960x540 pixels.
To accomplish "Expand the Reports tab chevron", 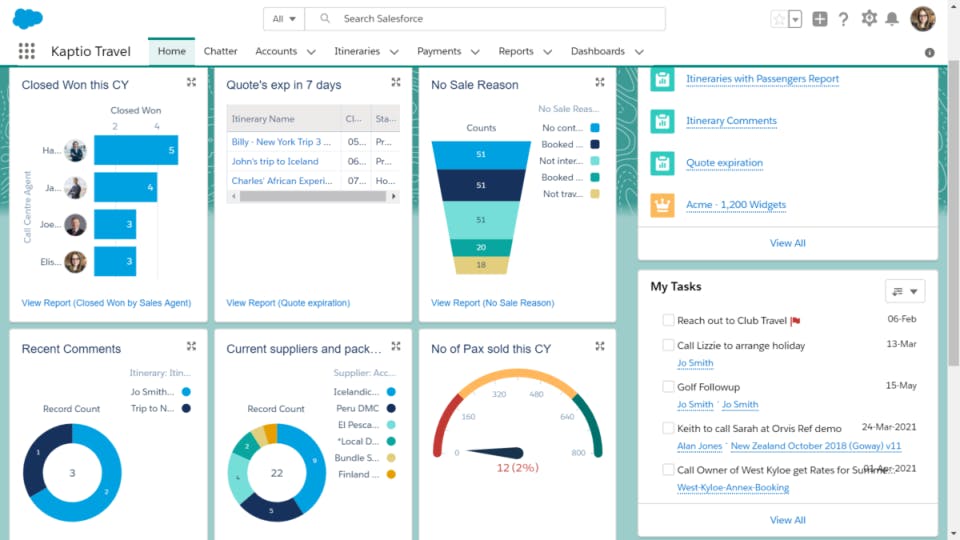I will (547, 52).
